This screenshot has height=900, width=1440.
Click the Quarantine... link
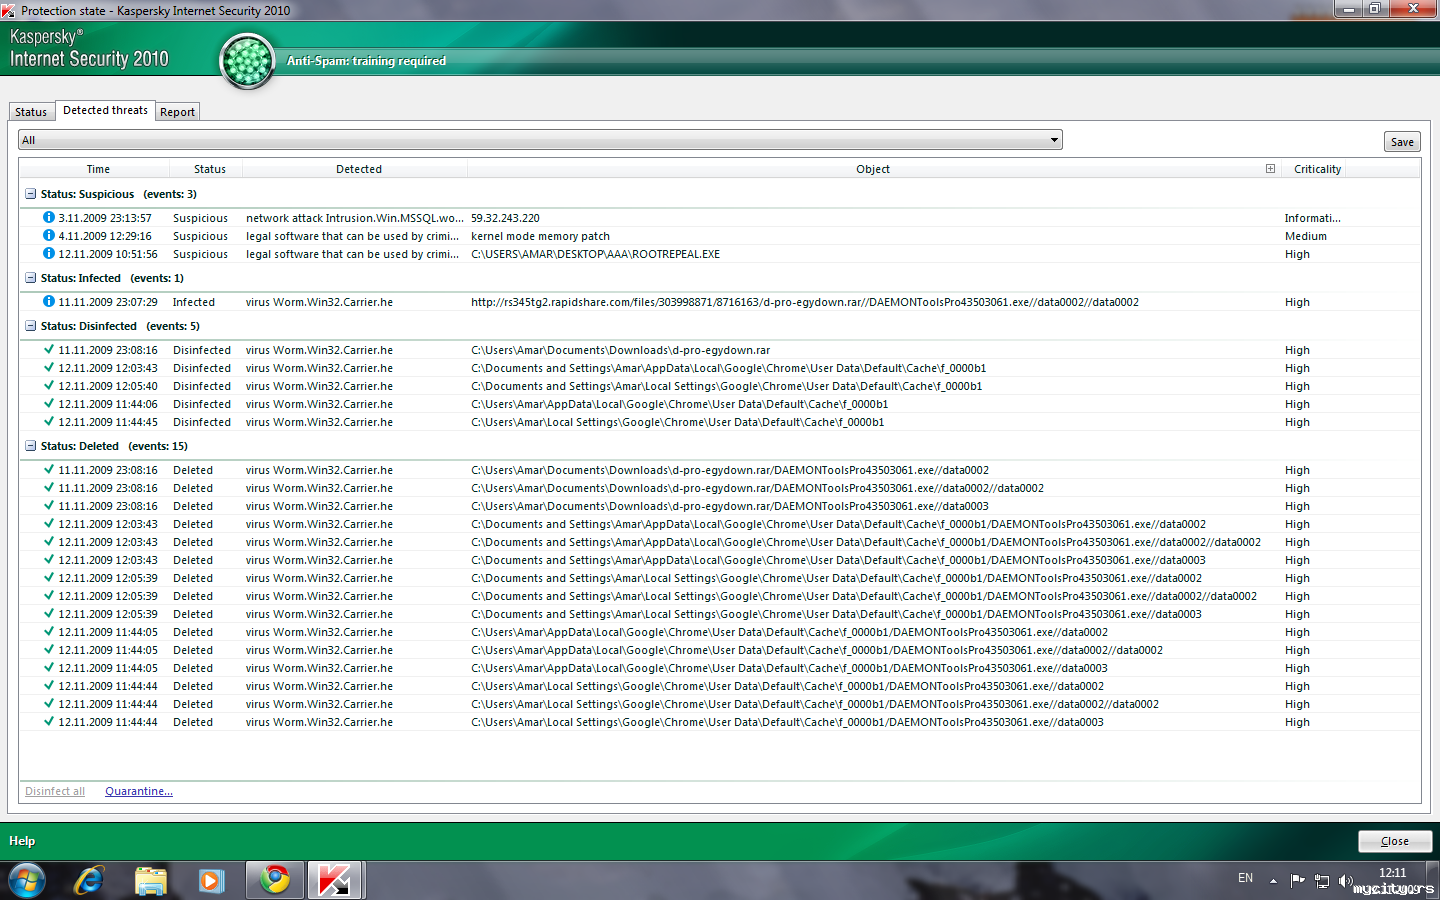[x=139, y=791]
